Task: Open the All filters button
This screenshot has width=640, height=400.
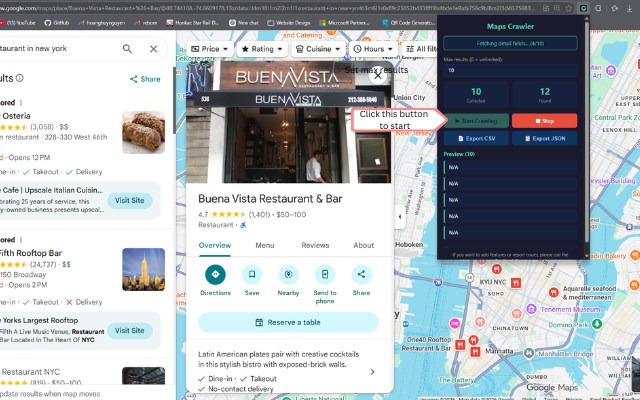Action: [420, 49]
